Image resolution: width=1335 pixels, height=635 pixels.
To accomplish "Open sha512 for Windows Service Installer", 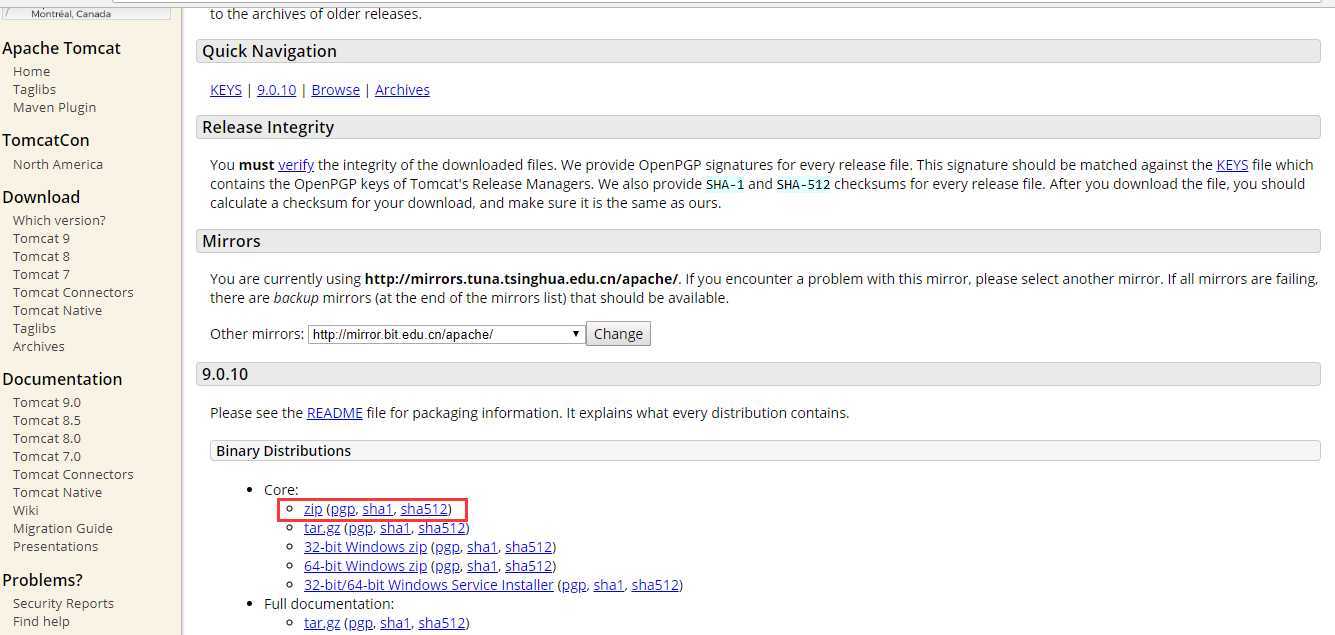I will pos(656,585).
